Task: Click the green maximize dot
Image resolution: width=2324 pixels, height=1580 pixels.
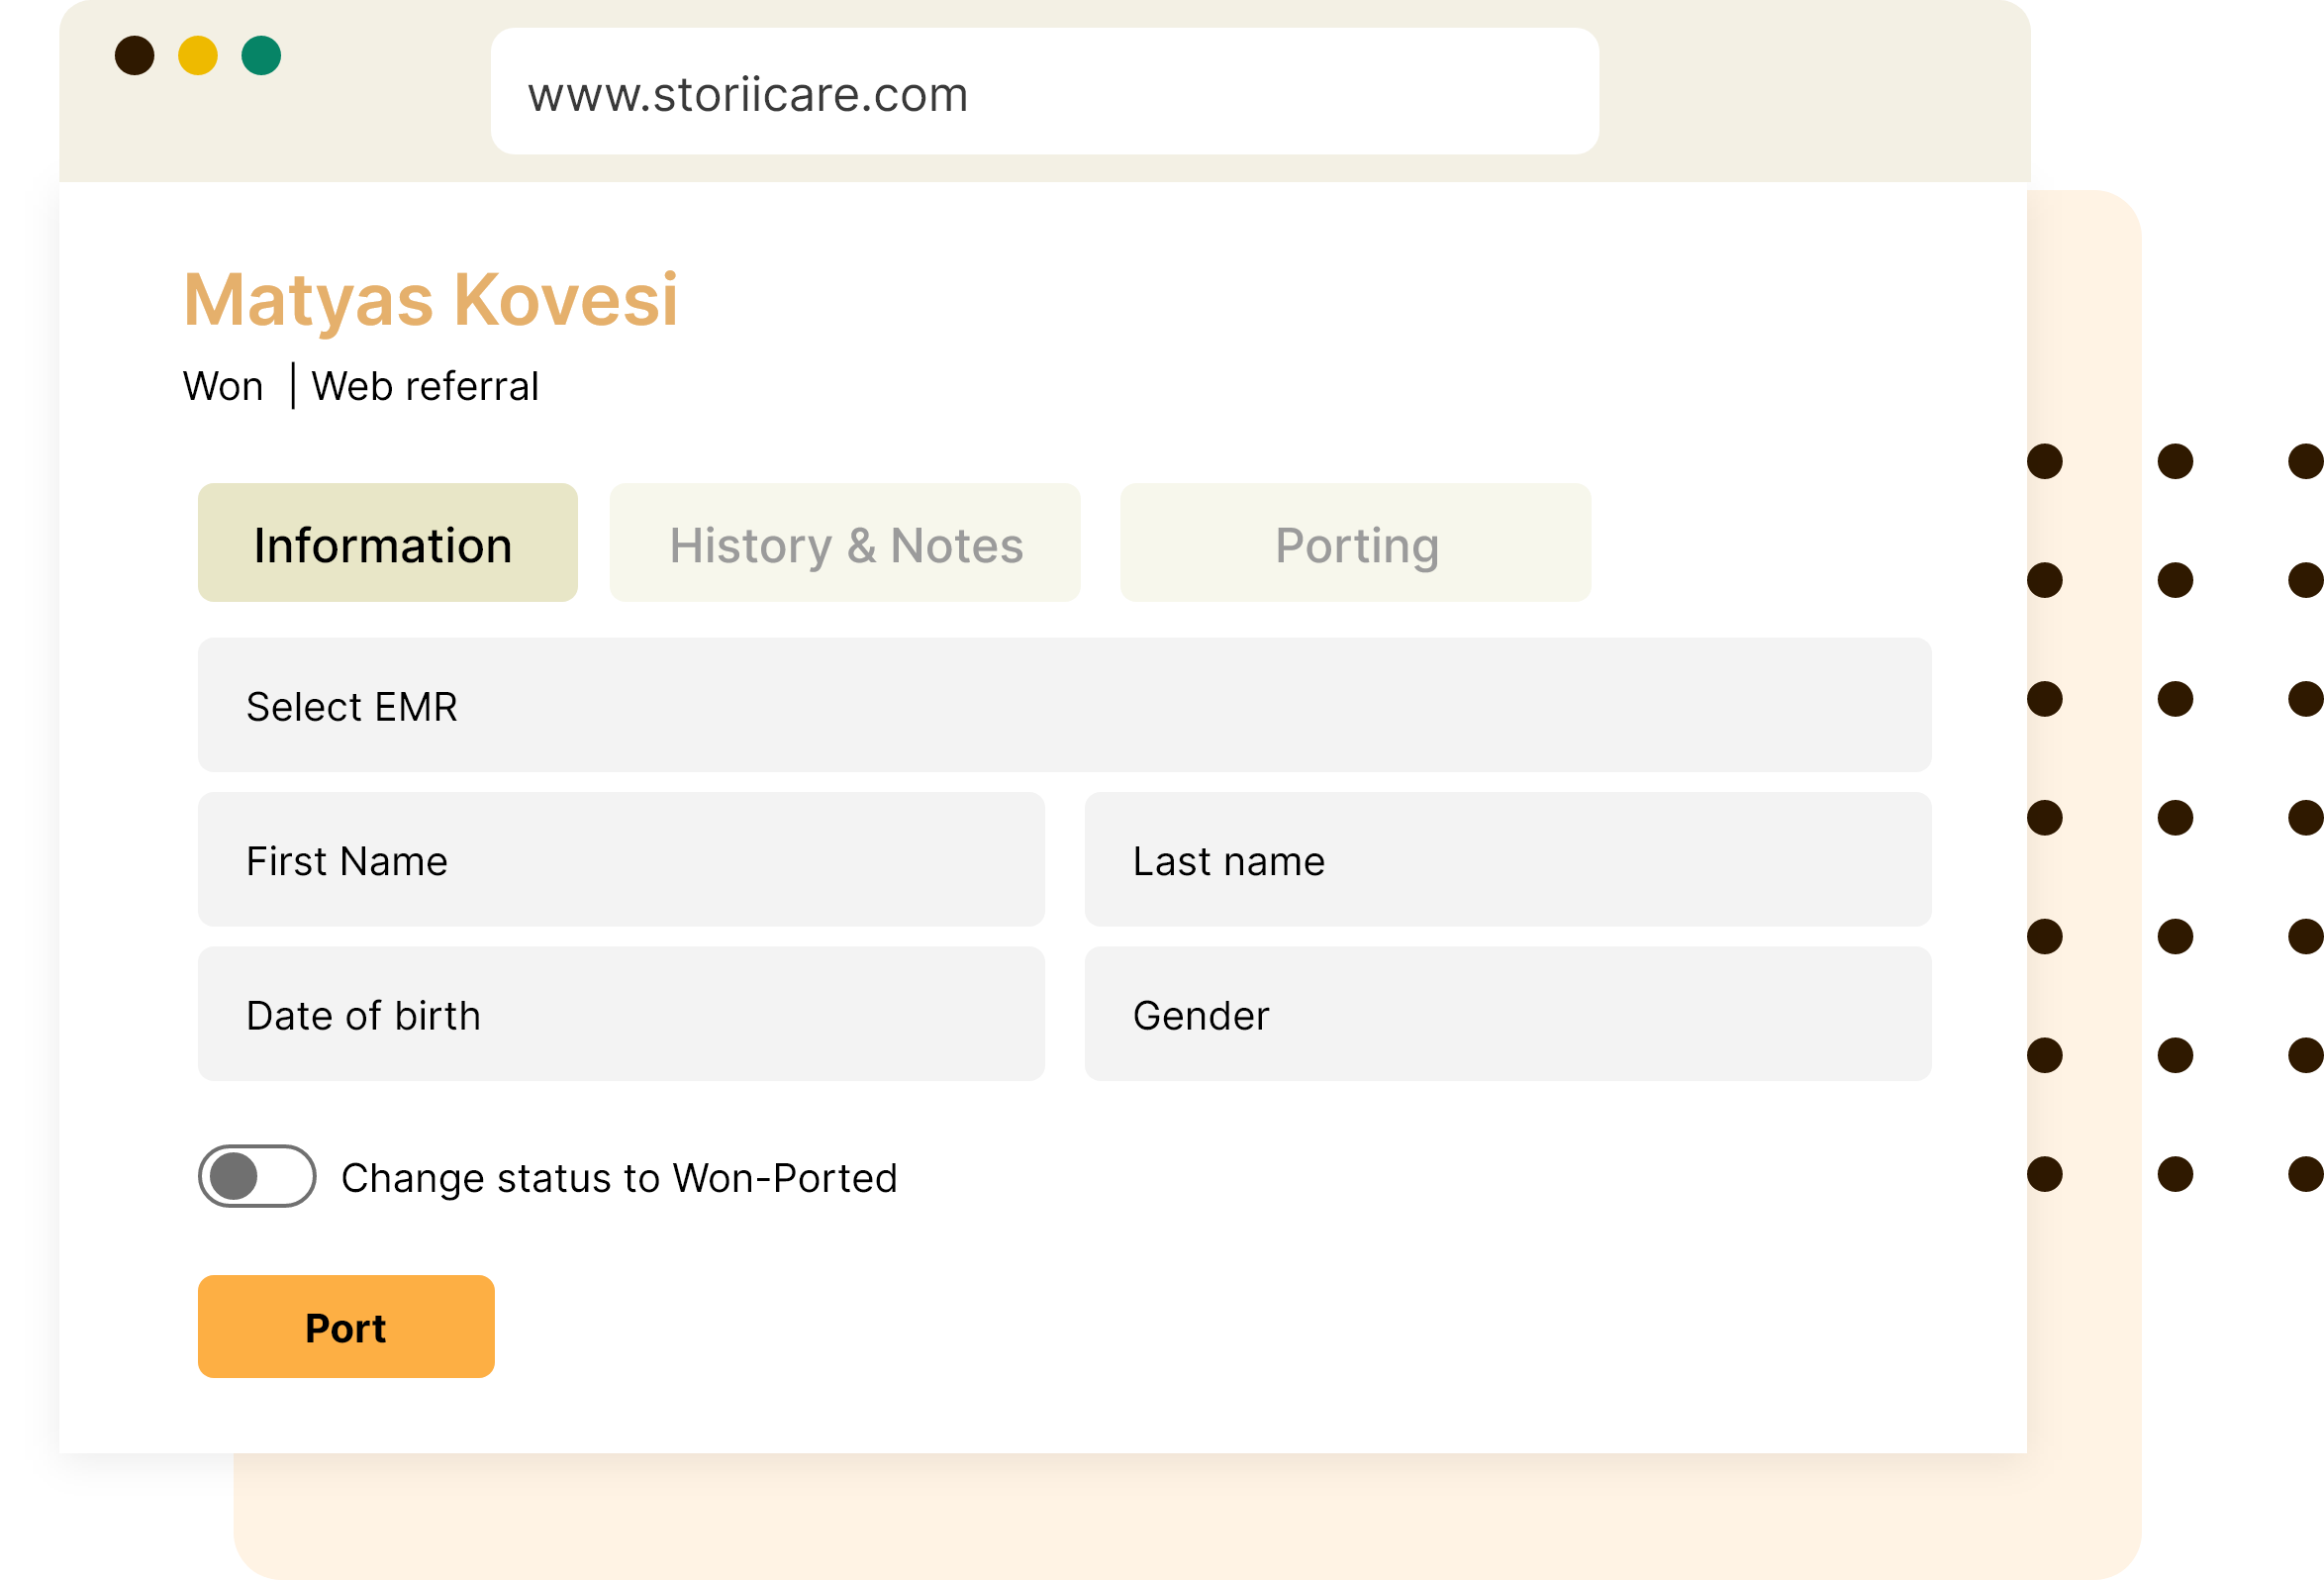Action: point(261,55)
